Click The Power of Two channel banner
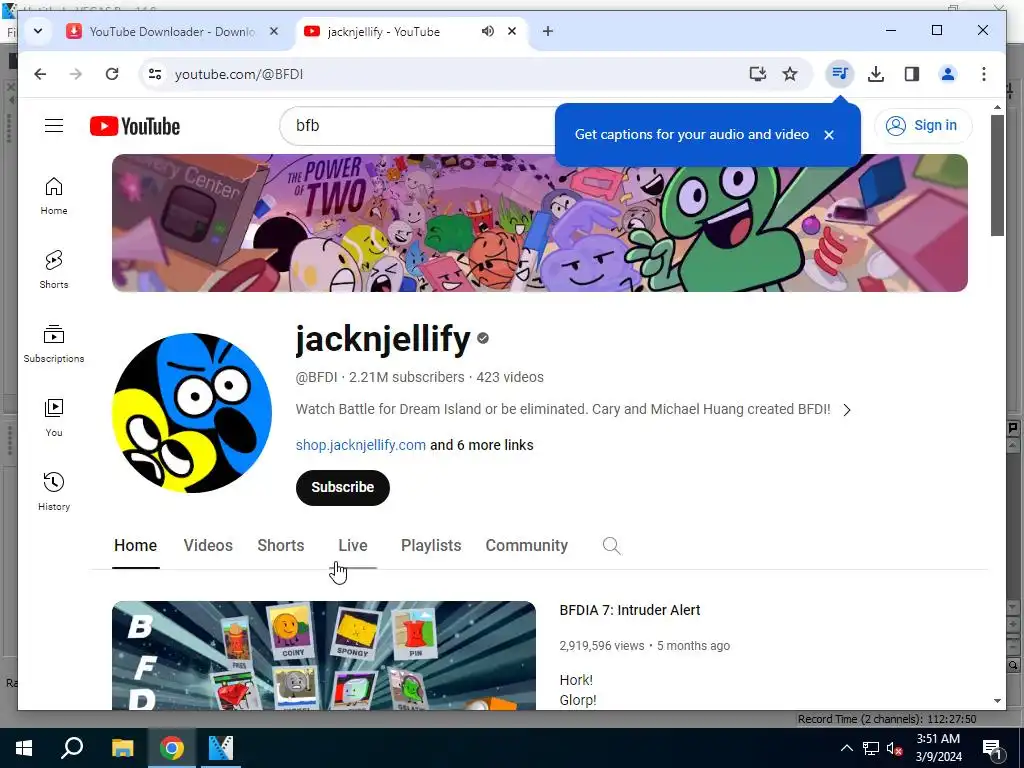 click(539, 223)
